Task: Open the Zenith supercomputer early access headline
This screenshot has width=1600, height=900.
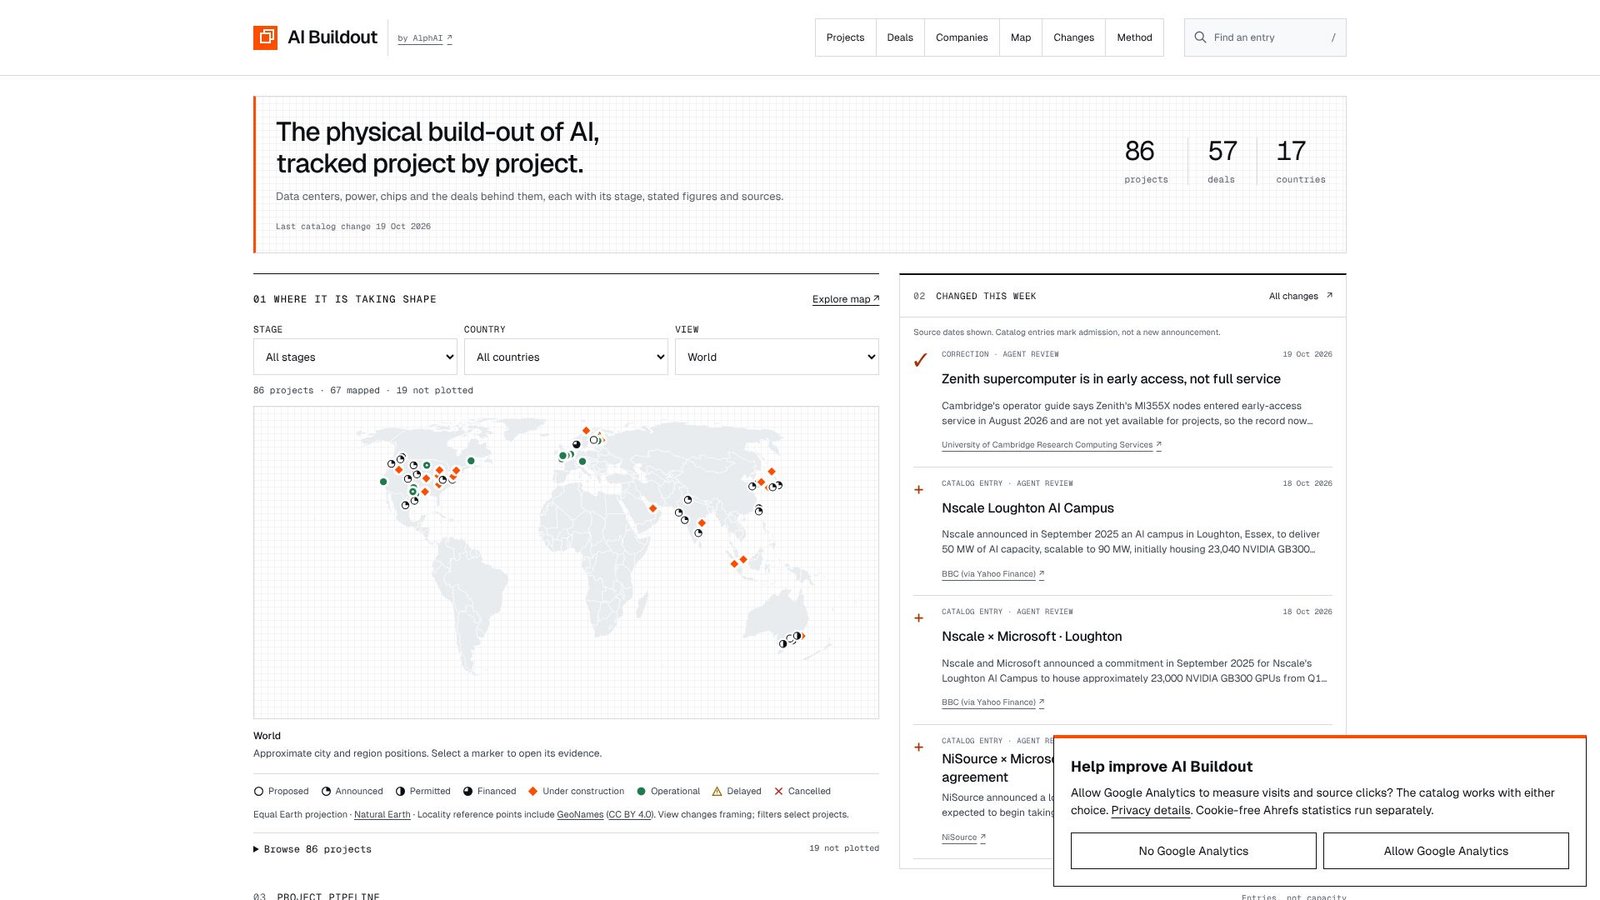Action: click(1111, 379)
